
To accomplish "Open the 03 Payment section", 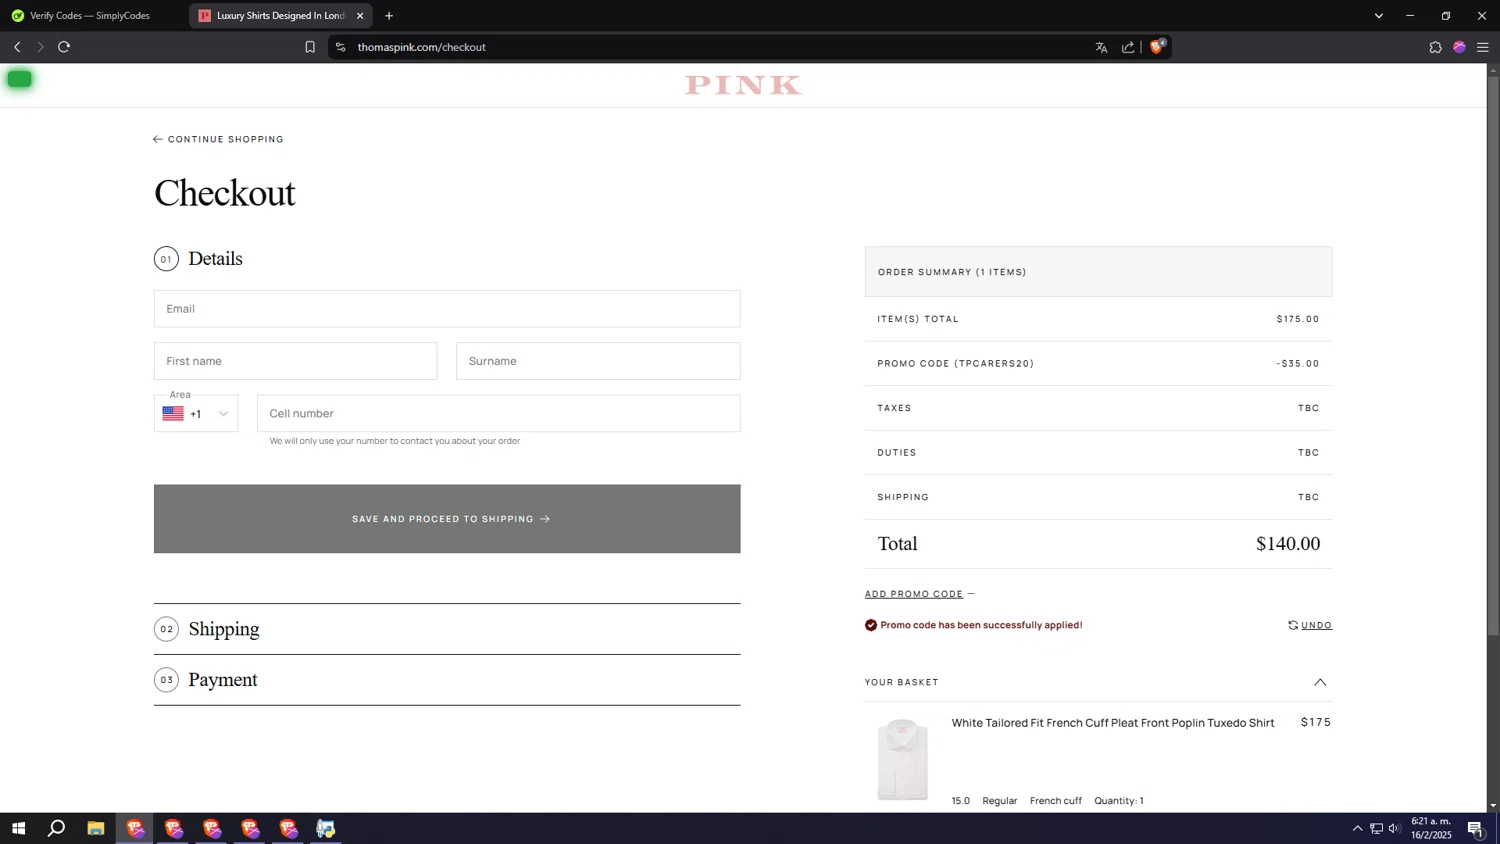I will click(x=447, y=680).
